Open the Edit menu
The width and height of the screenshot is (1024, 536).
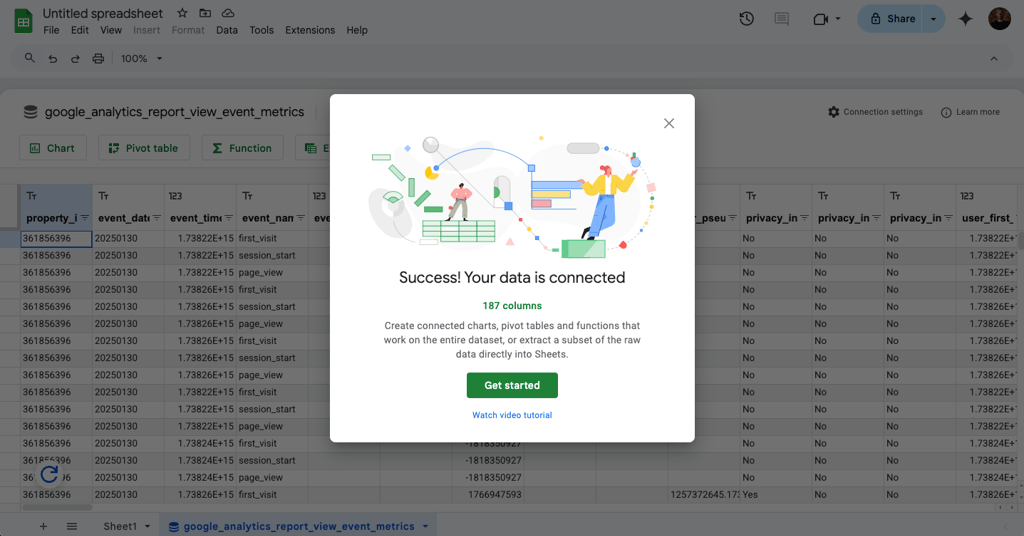click(80, 30)
